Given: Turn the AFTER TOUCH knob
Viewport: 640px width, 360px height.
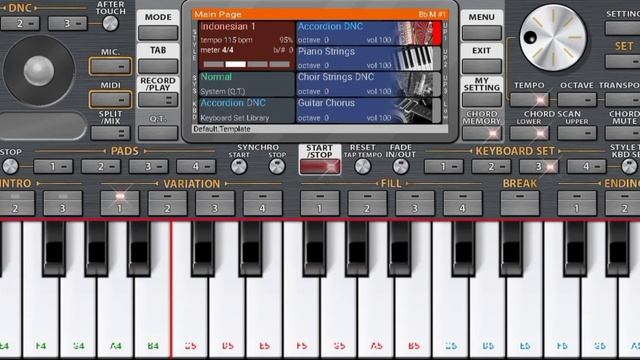Looking at the screenshot, I should (110, 23).
